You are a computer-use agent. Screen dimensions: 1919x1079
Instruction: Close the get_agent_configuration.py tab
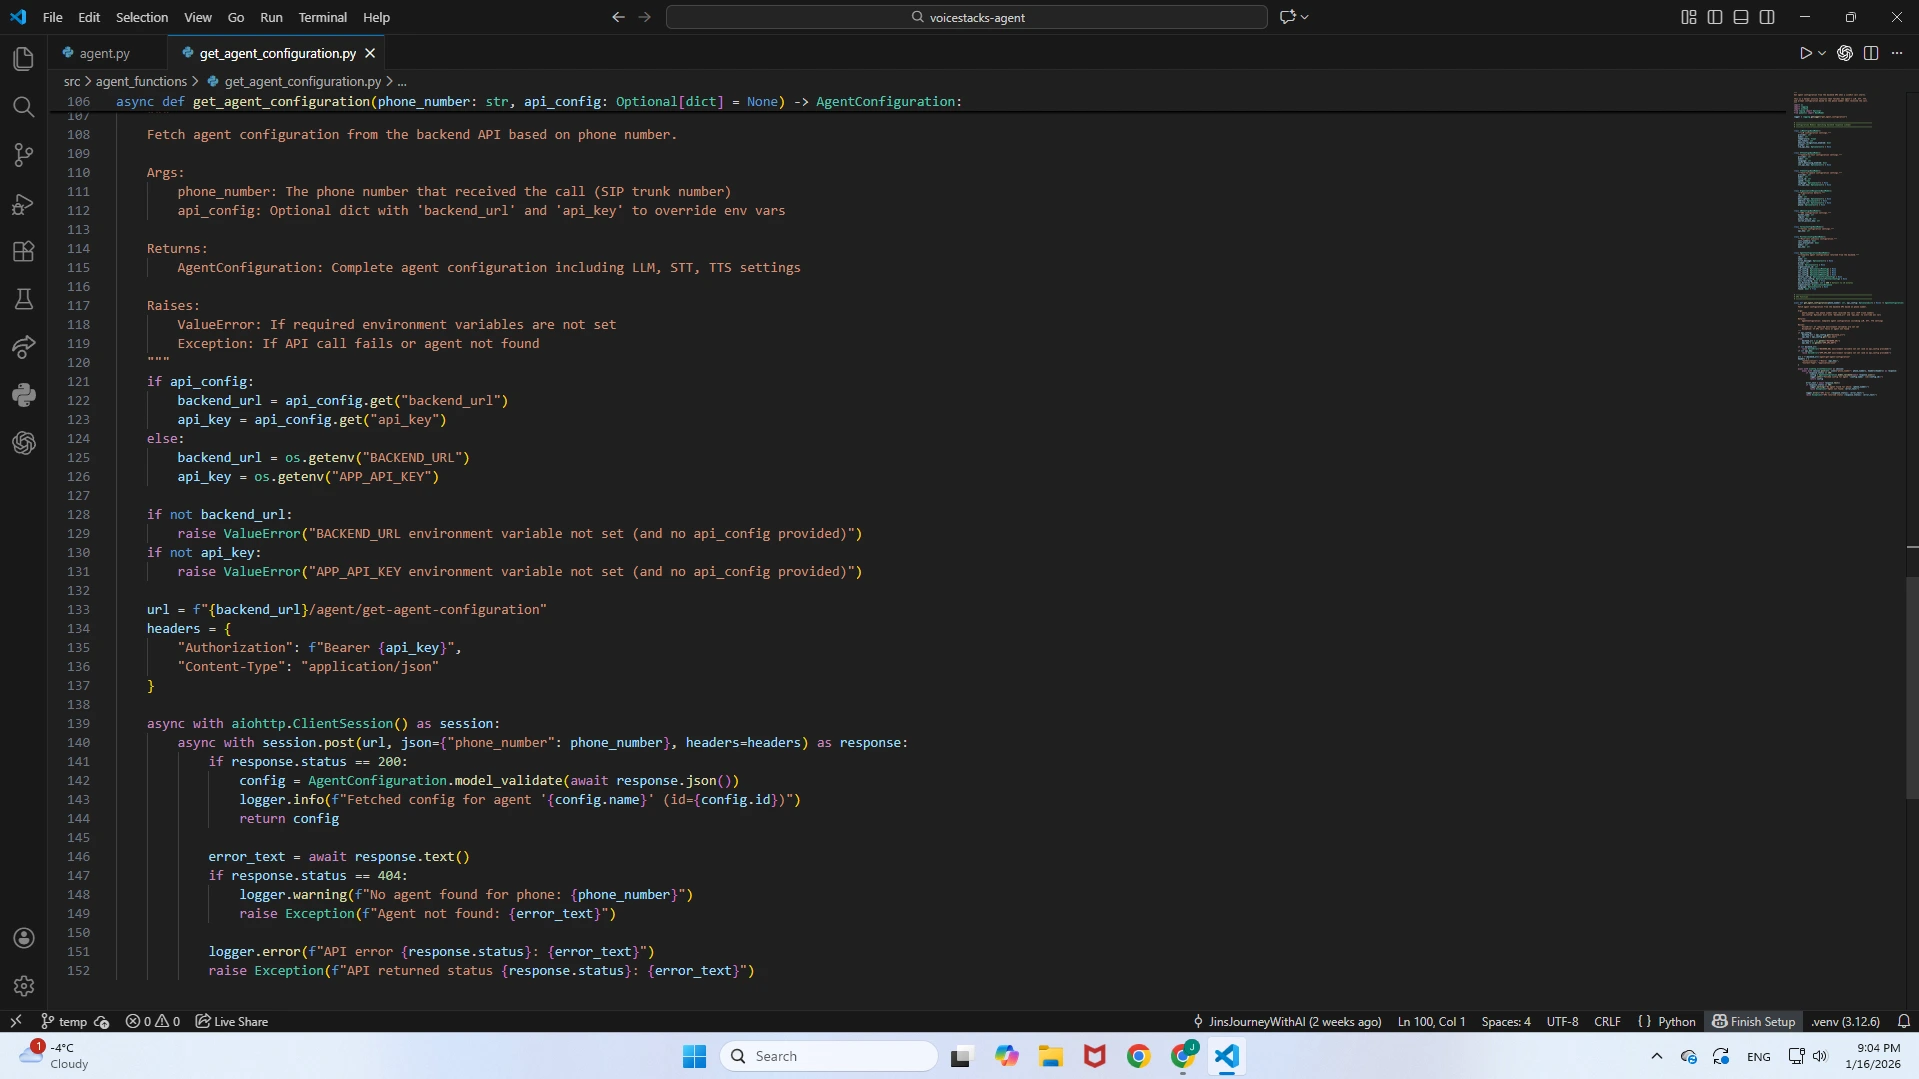pyautogui.click(x=370, y=53)
